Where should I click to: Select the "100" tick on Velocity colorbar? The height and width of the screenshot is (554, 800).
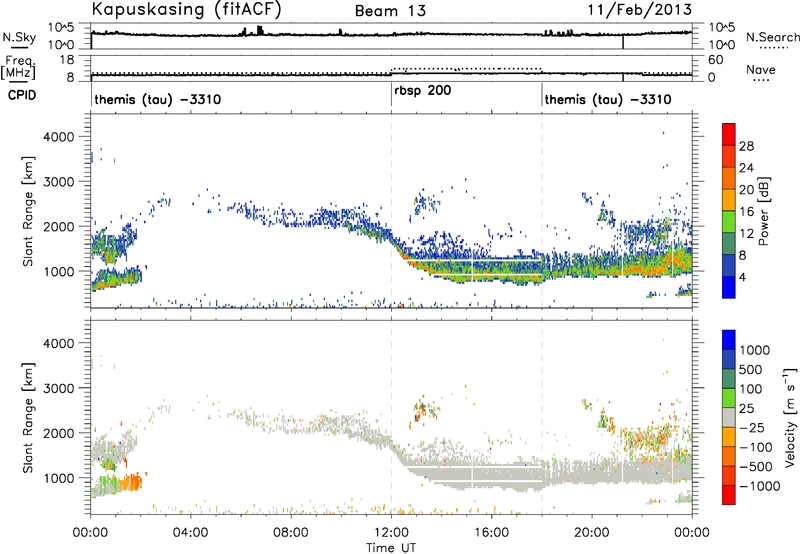pyautogui.click(x=751, y=389)
